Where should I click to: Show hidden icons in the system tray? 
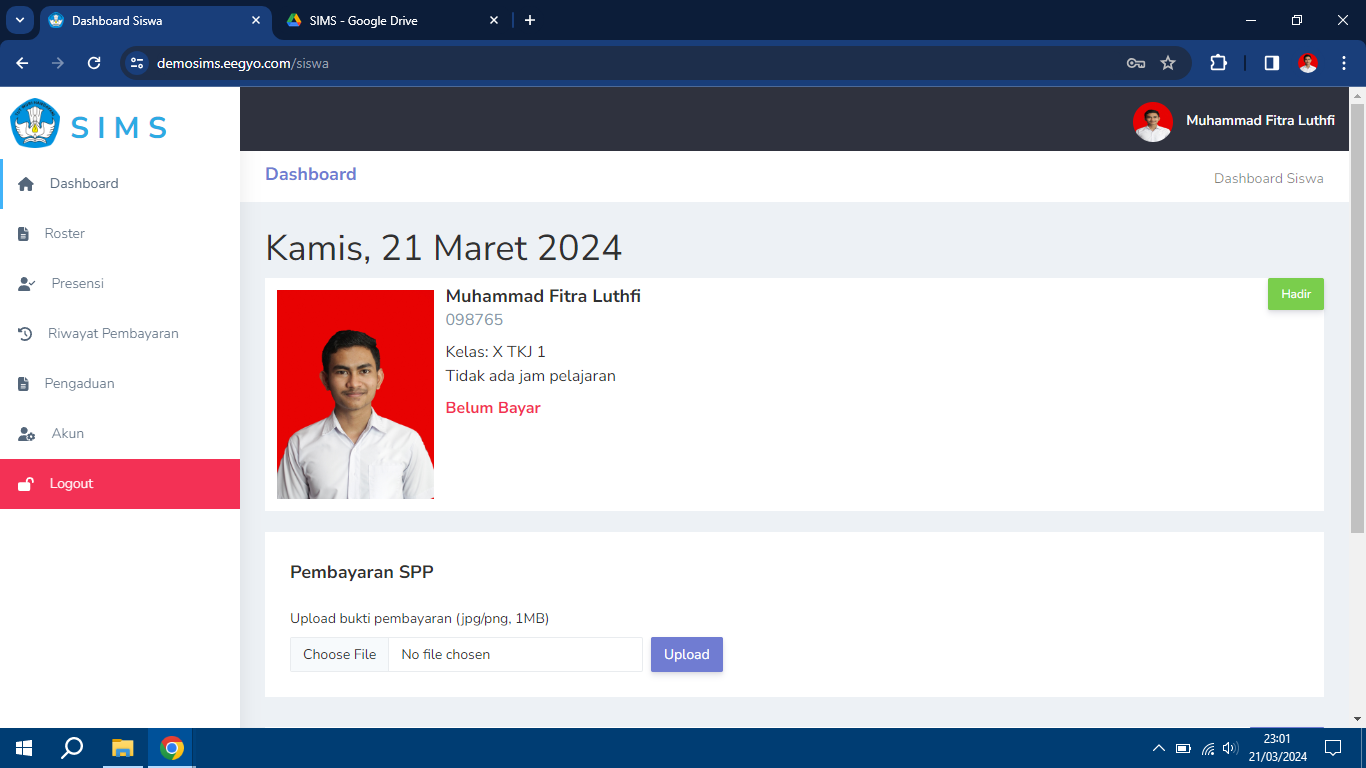point(1158,748)
